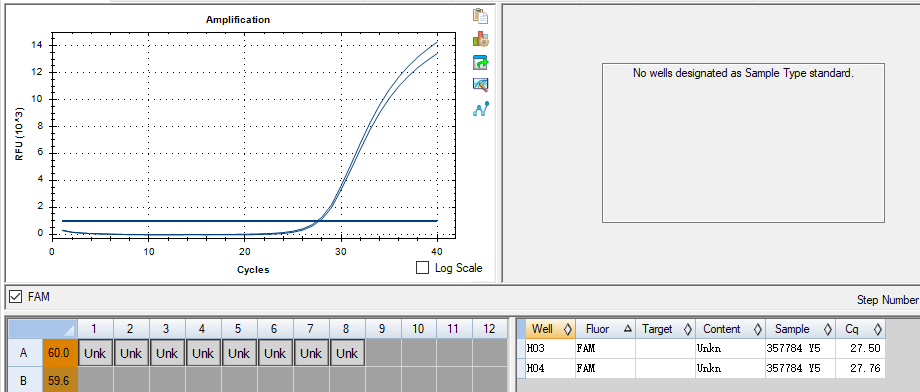Select plate column header 4
920x392 pixels.
pyautogui.click(x=203, y=329)
